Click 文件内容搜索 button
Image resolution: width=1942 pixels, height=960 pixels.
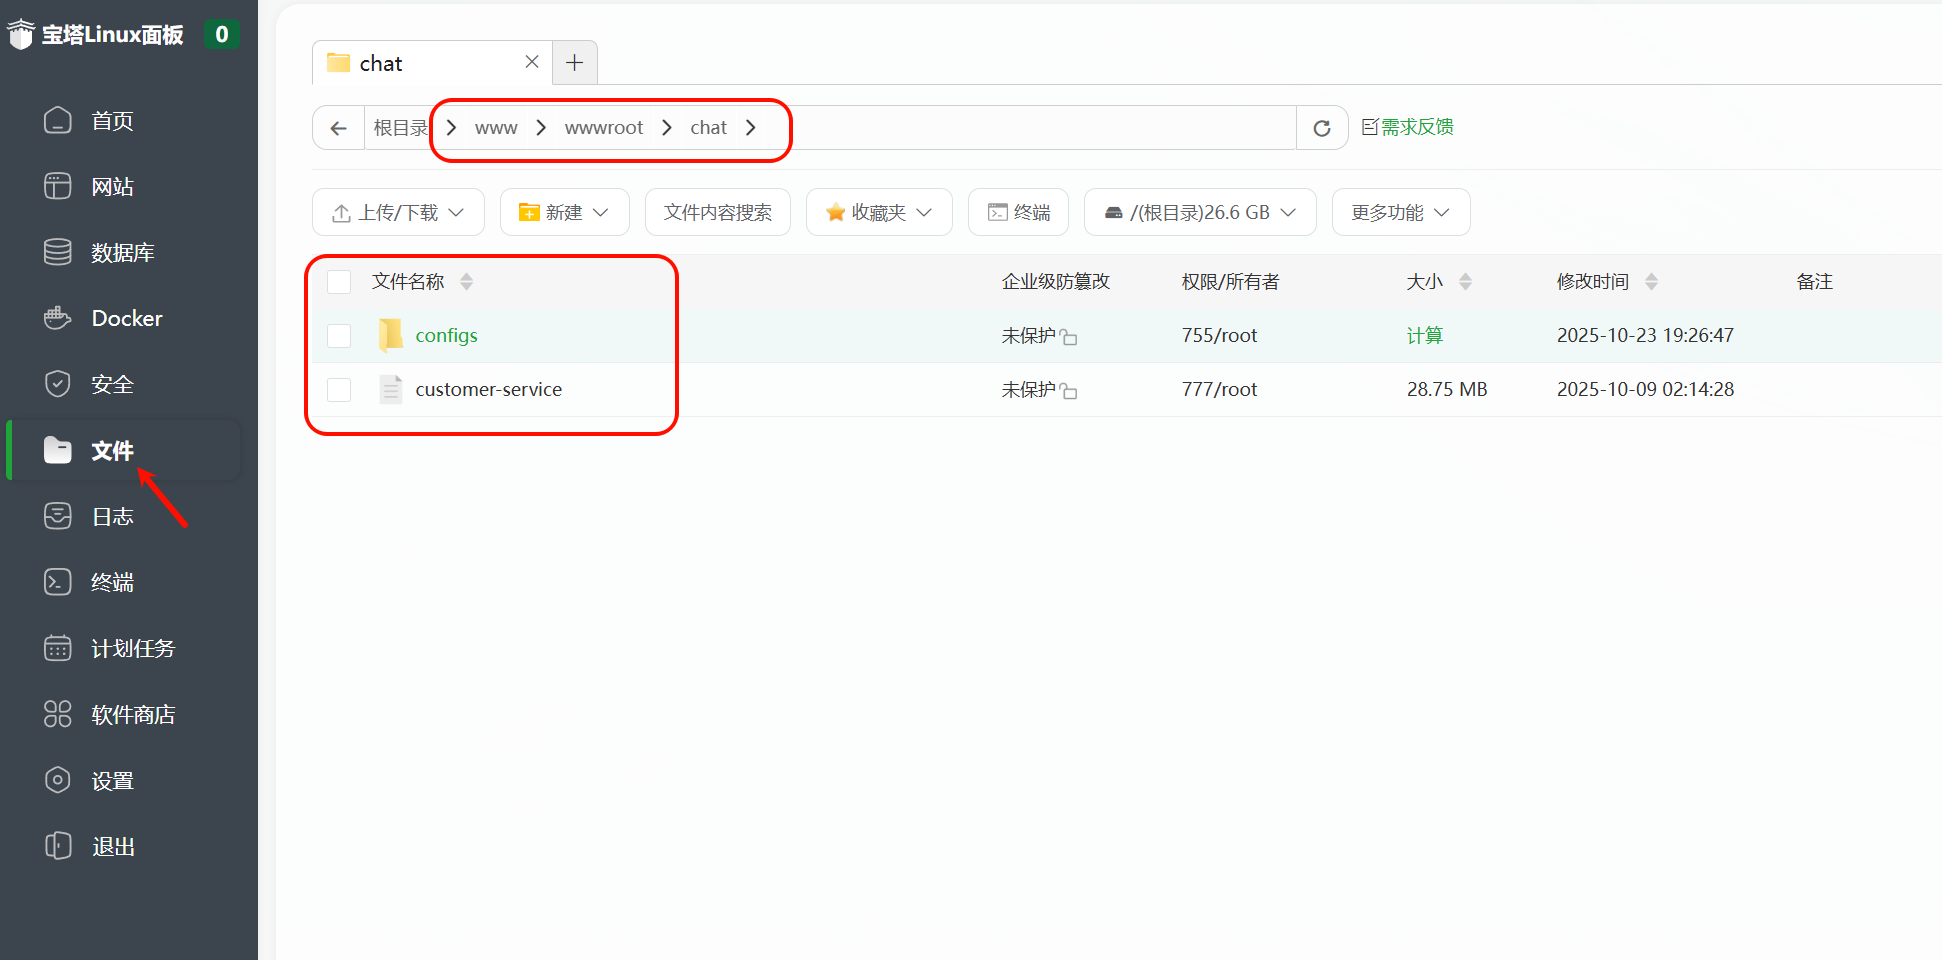717,212
